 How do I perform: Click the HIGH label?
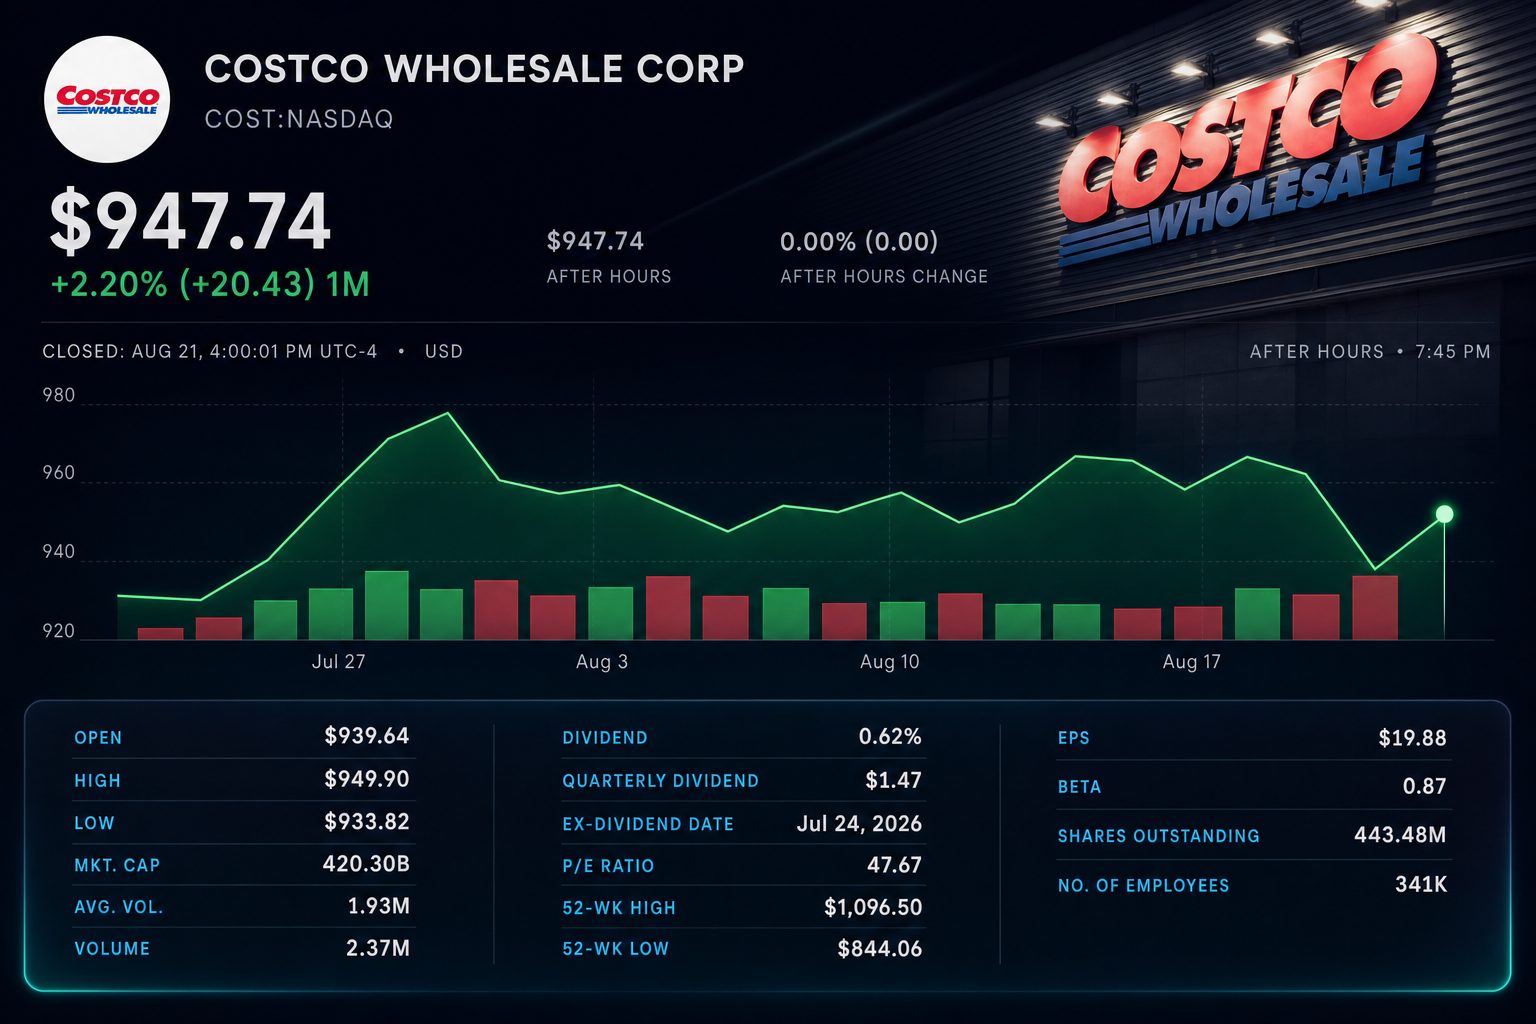pyautogui.click(x=97, y=781)
